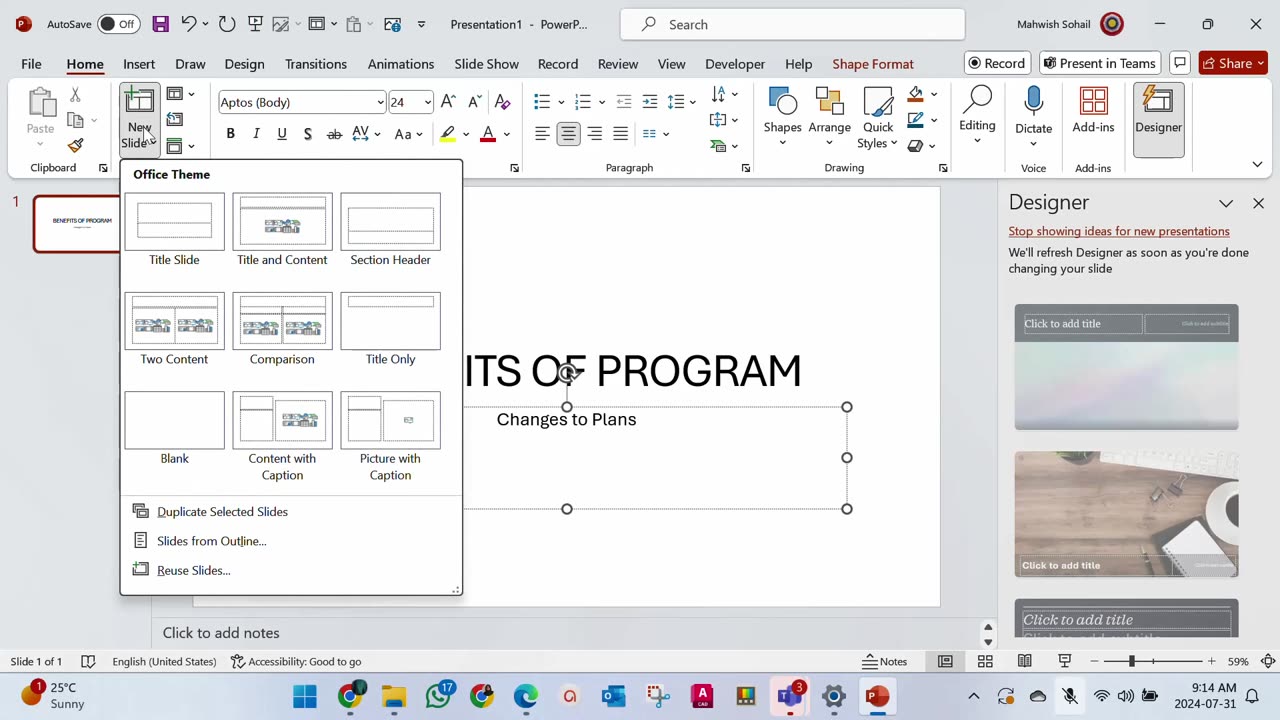Click the Share button
The height and width of the screenshot is (720, 1280).
[x=1233, y=63]
